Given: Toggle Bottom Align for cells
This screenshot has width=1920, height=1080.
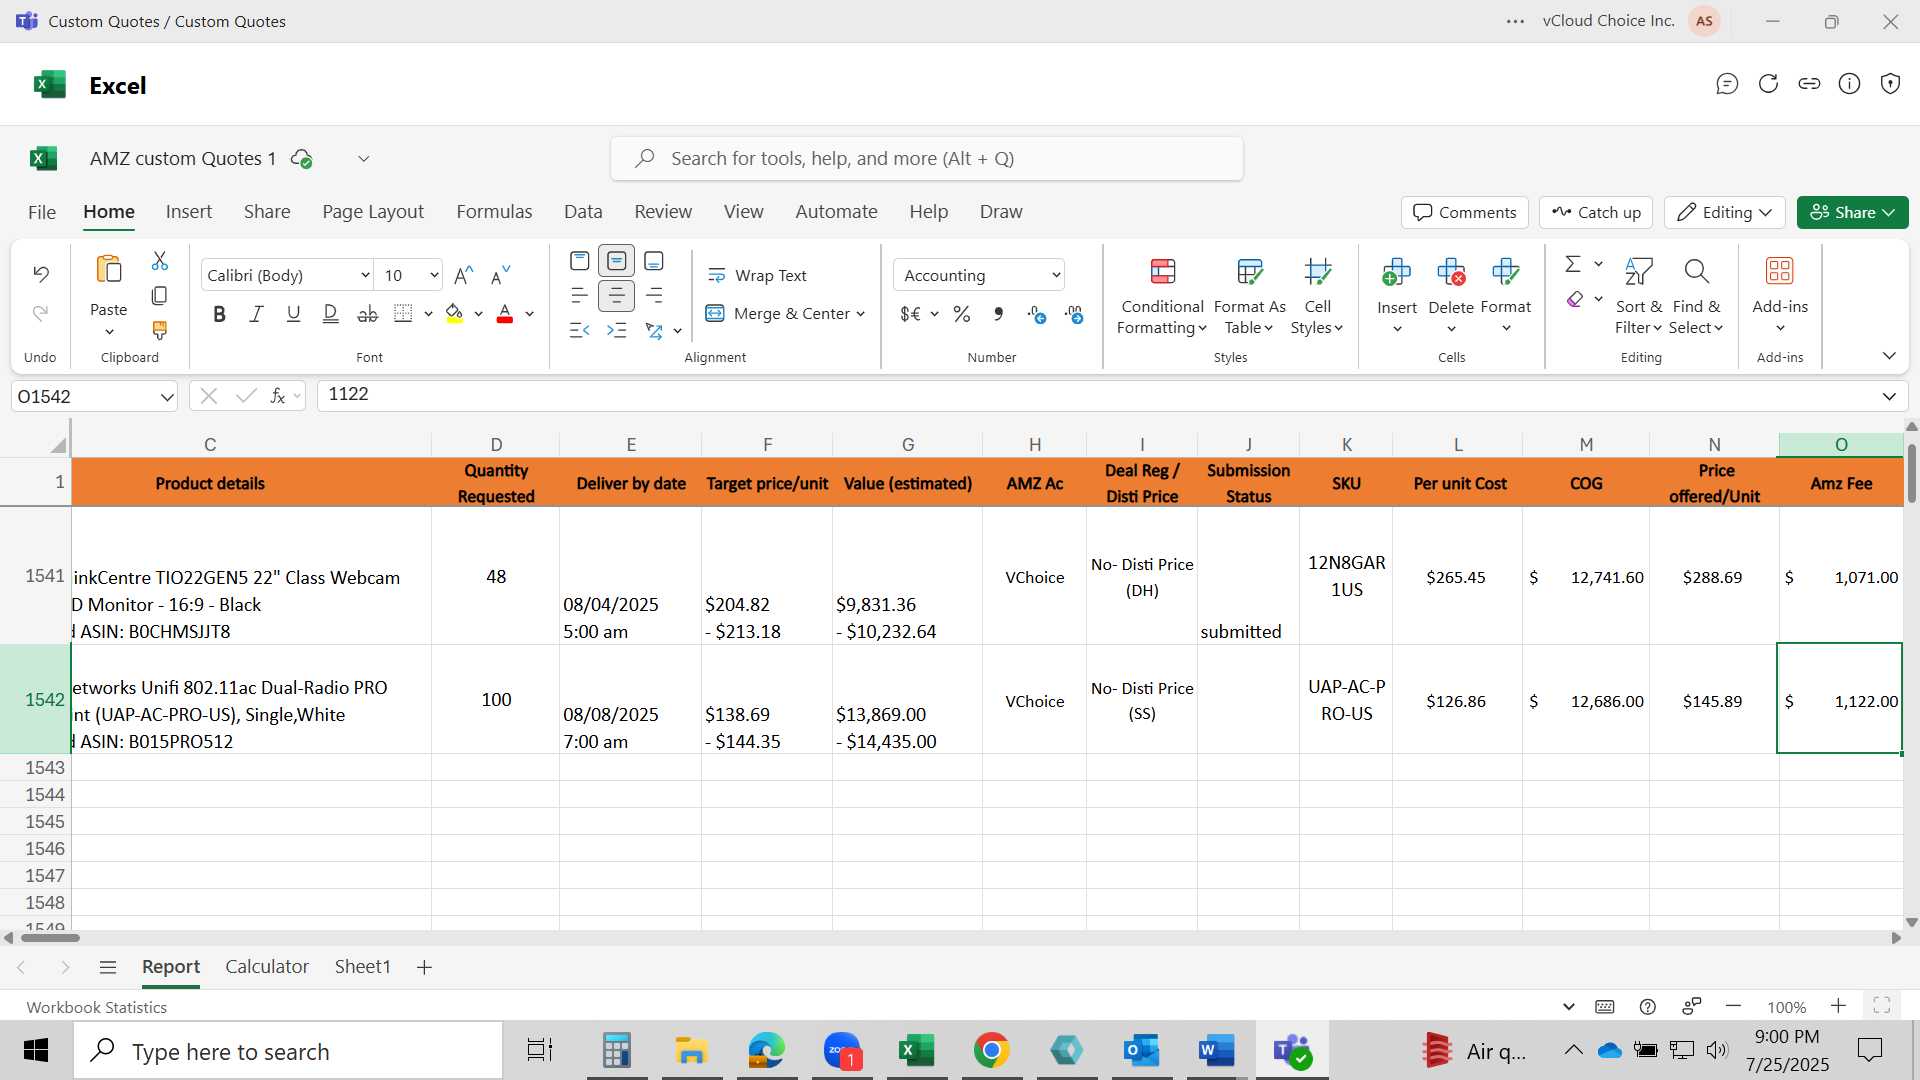Looking at the screenshot, I should click(x=654, y=261).
